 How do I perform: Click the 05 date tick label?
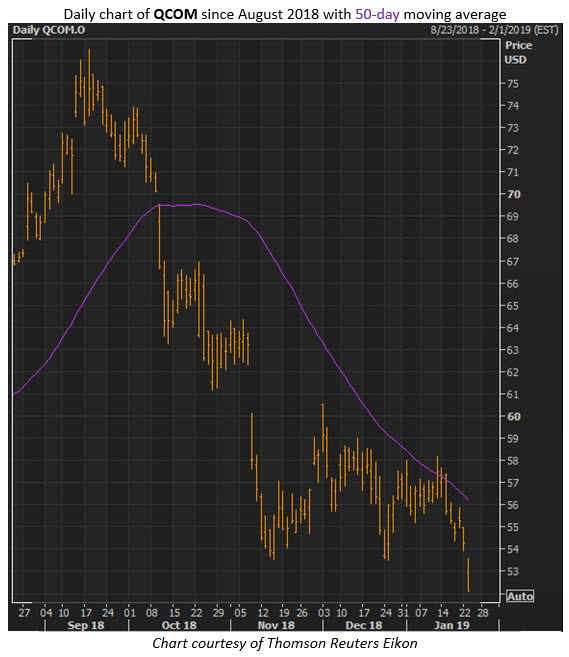[x=240, y=613]
